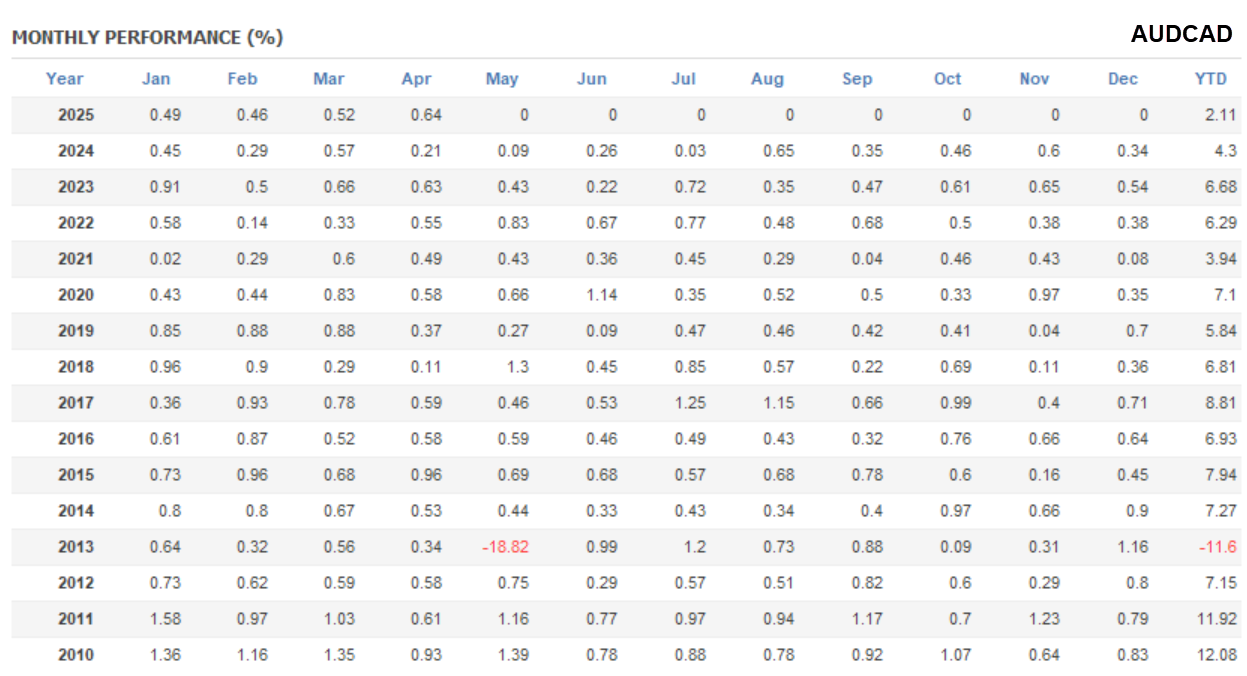The width and height of the screenshot is (1247, 676).
Task: Select the 1.58 value in Jan 2011
Action: pos(165,619)
